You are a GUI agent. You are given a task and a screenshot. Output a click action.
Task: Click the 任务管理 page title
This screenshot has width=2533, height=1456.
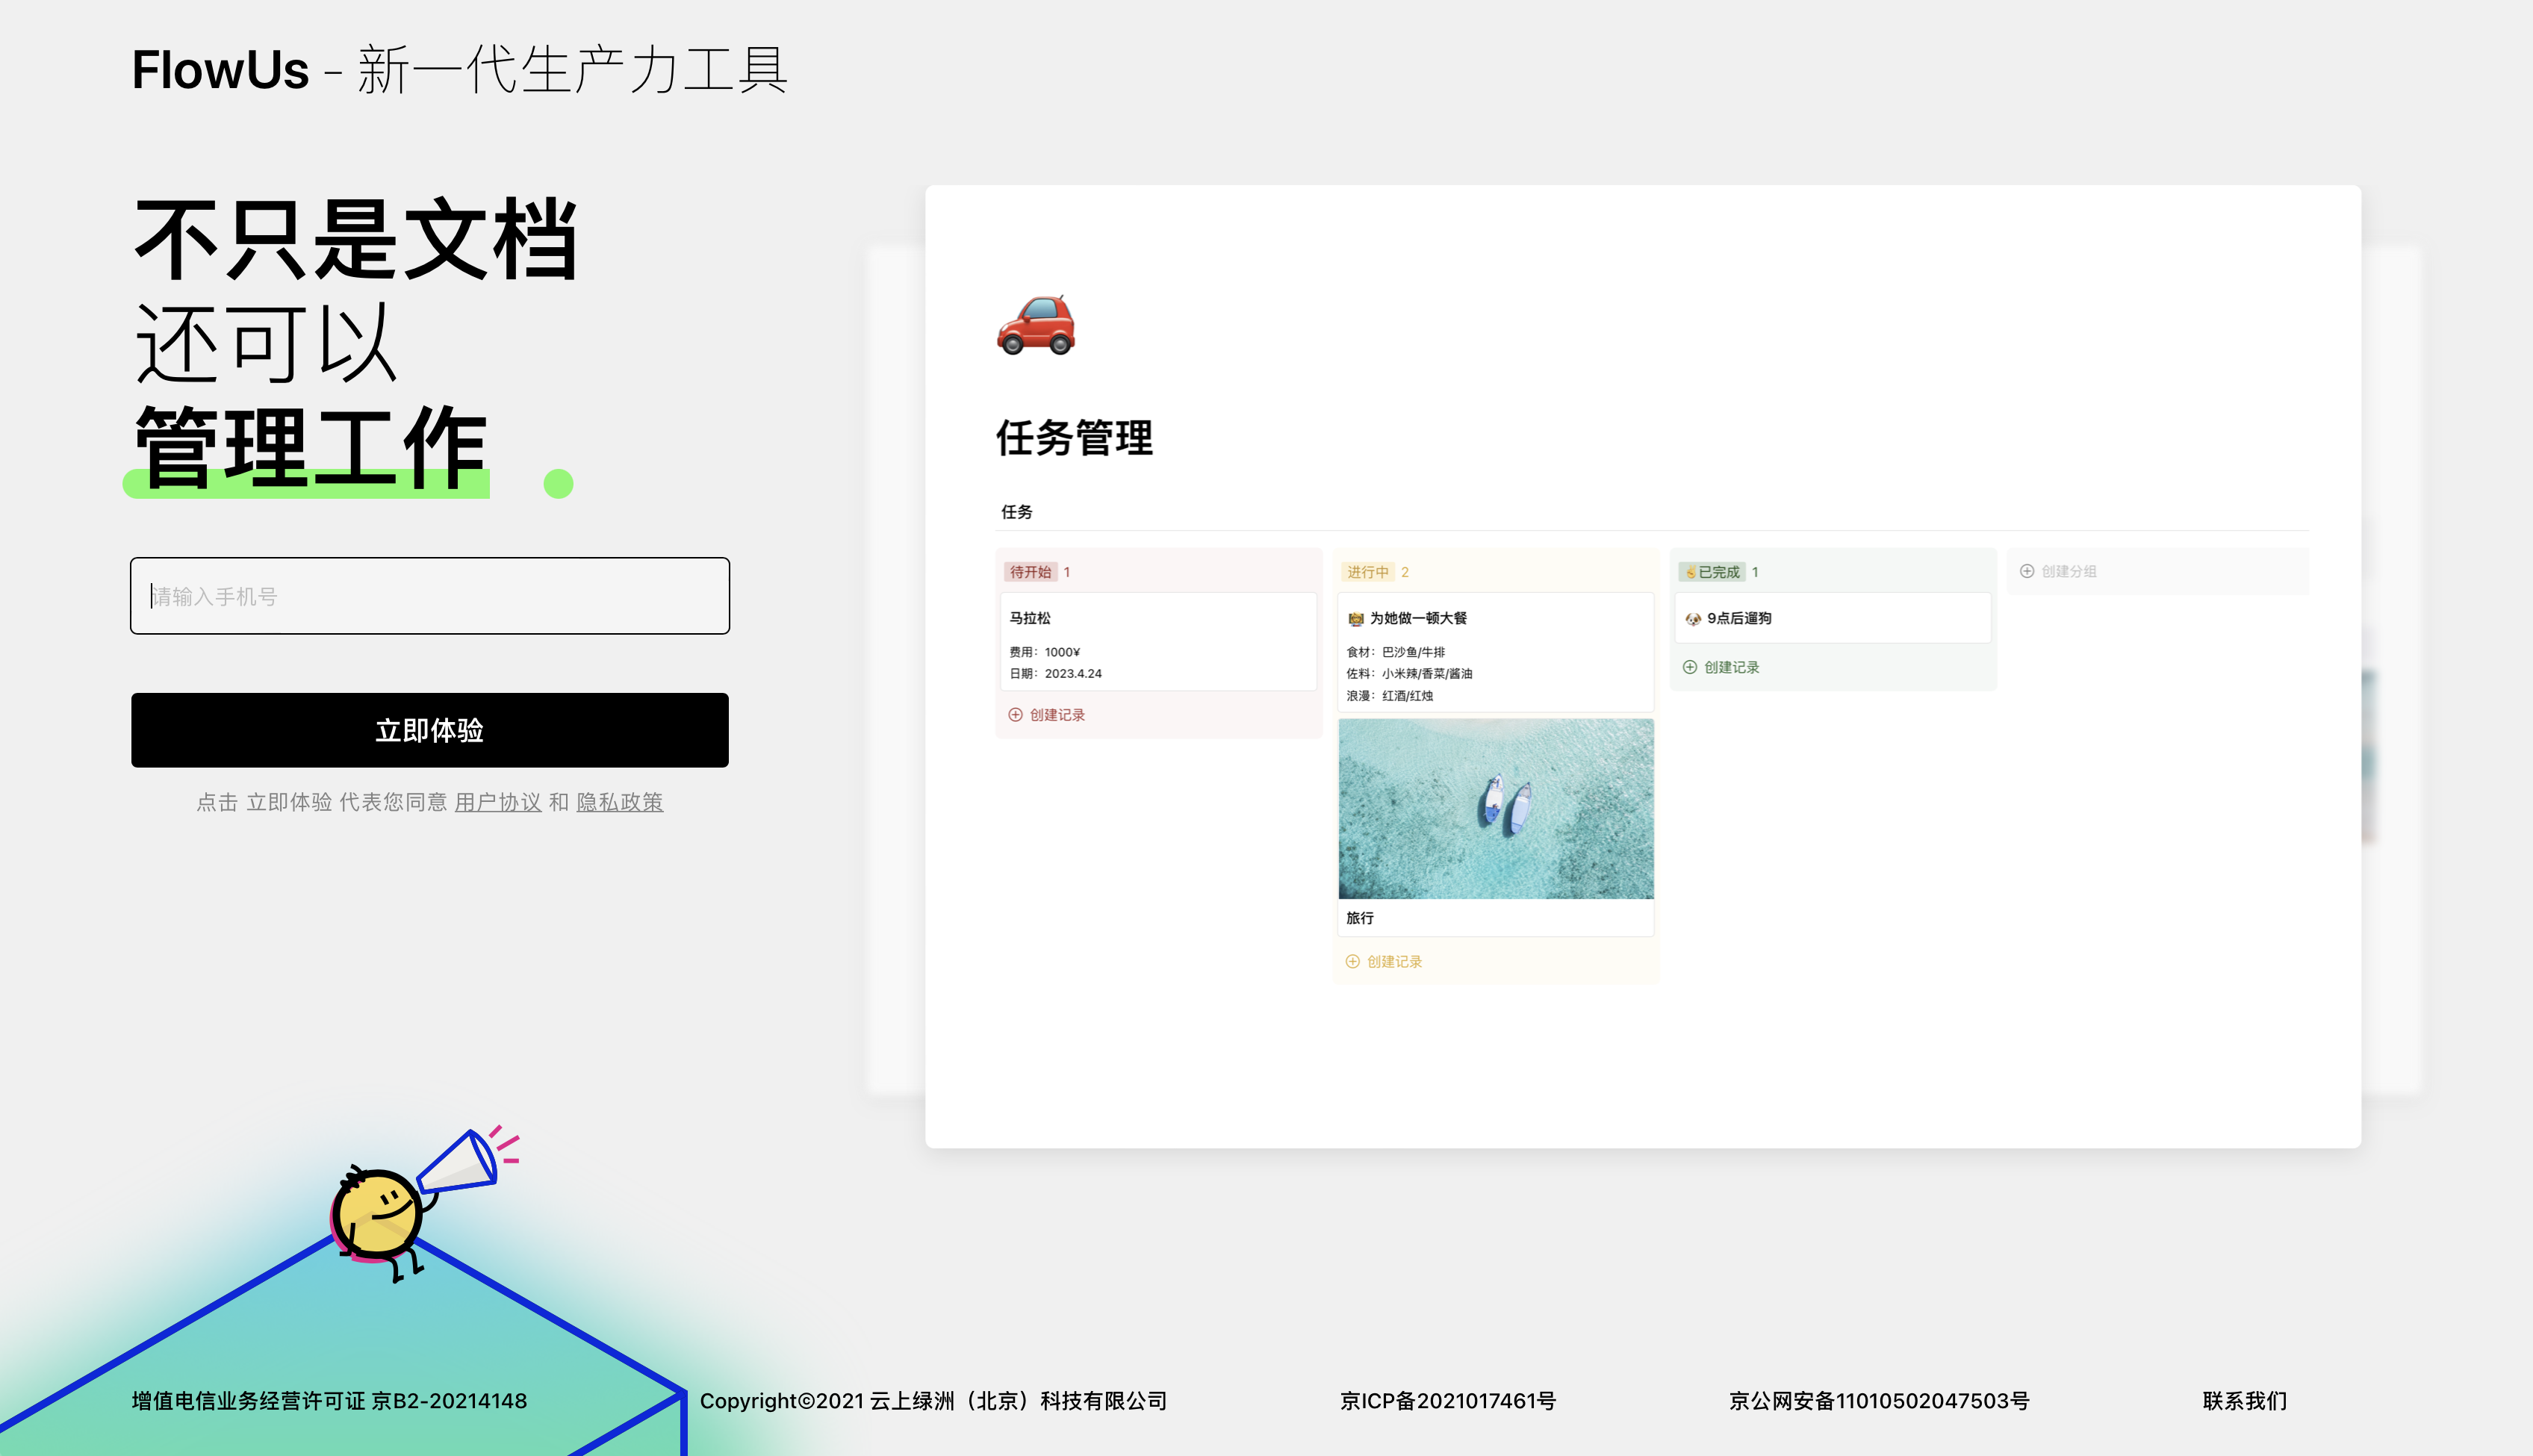[x=1074, y=438]
